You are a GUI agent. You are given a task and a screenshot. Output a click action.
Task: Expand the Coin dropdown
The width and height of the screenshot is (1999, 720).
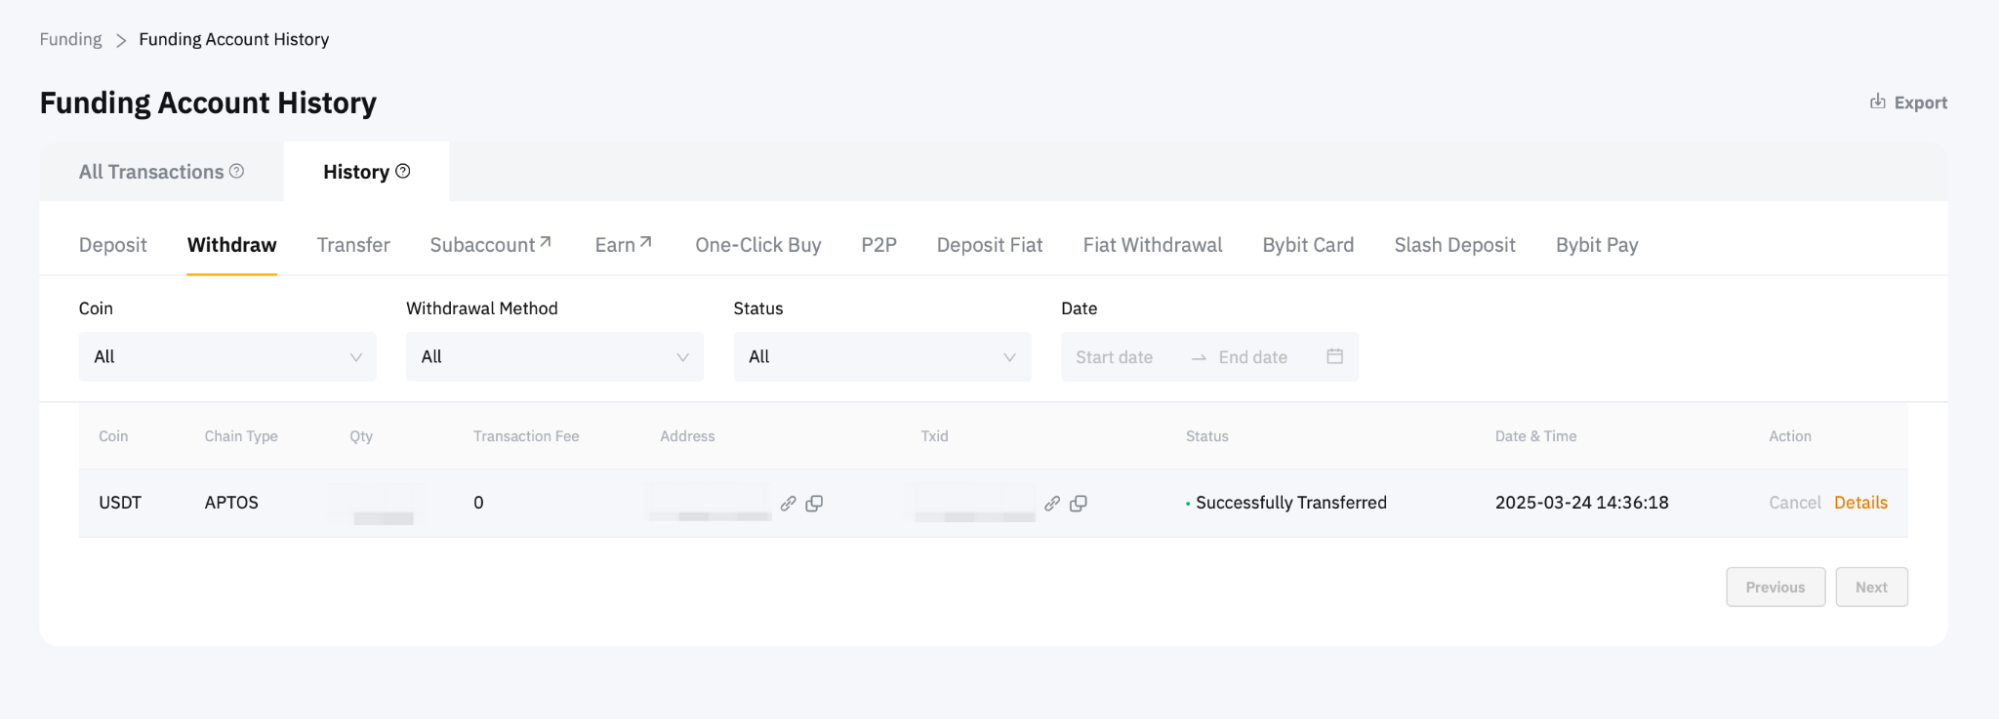point(227,357)
